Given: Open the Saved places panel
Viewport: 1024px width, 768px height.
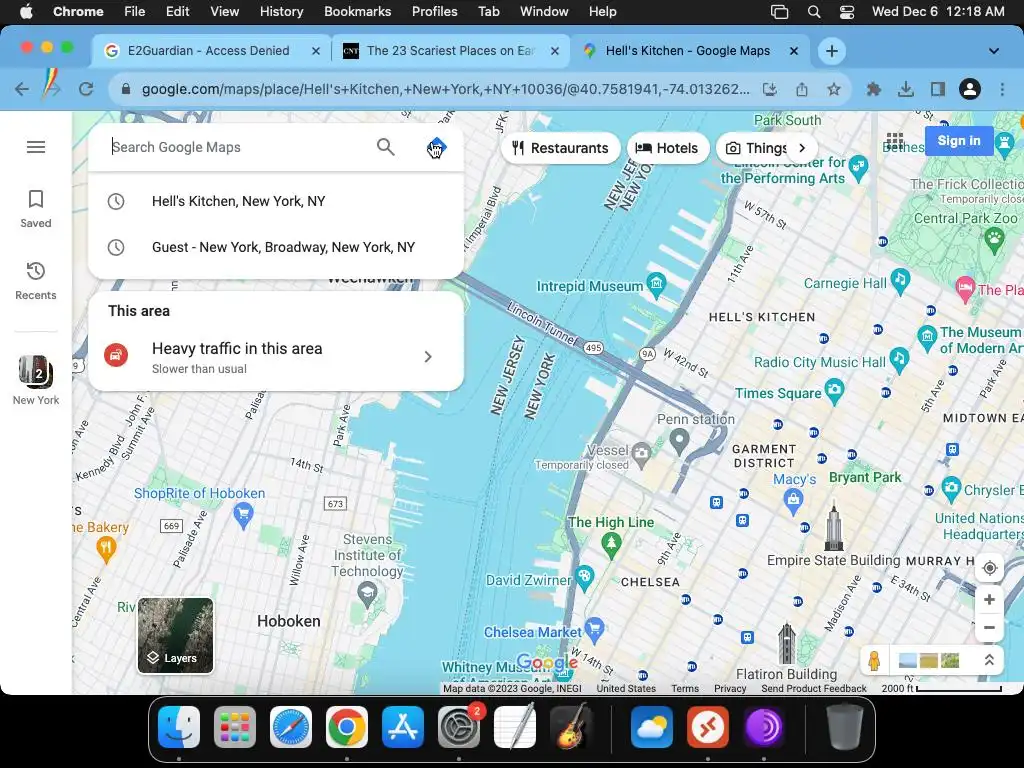Looking at the screenshot, I should tap(36, 209).
